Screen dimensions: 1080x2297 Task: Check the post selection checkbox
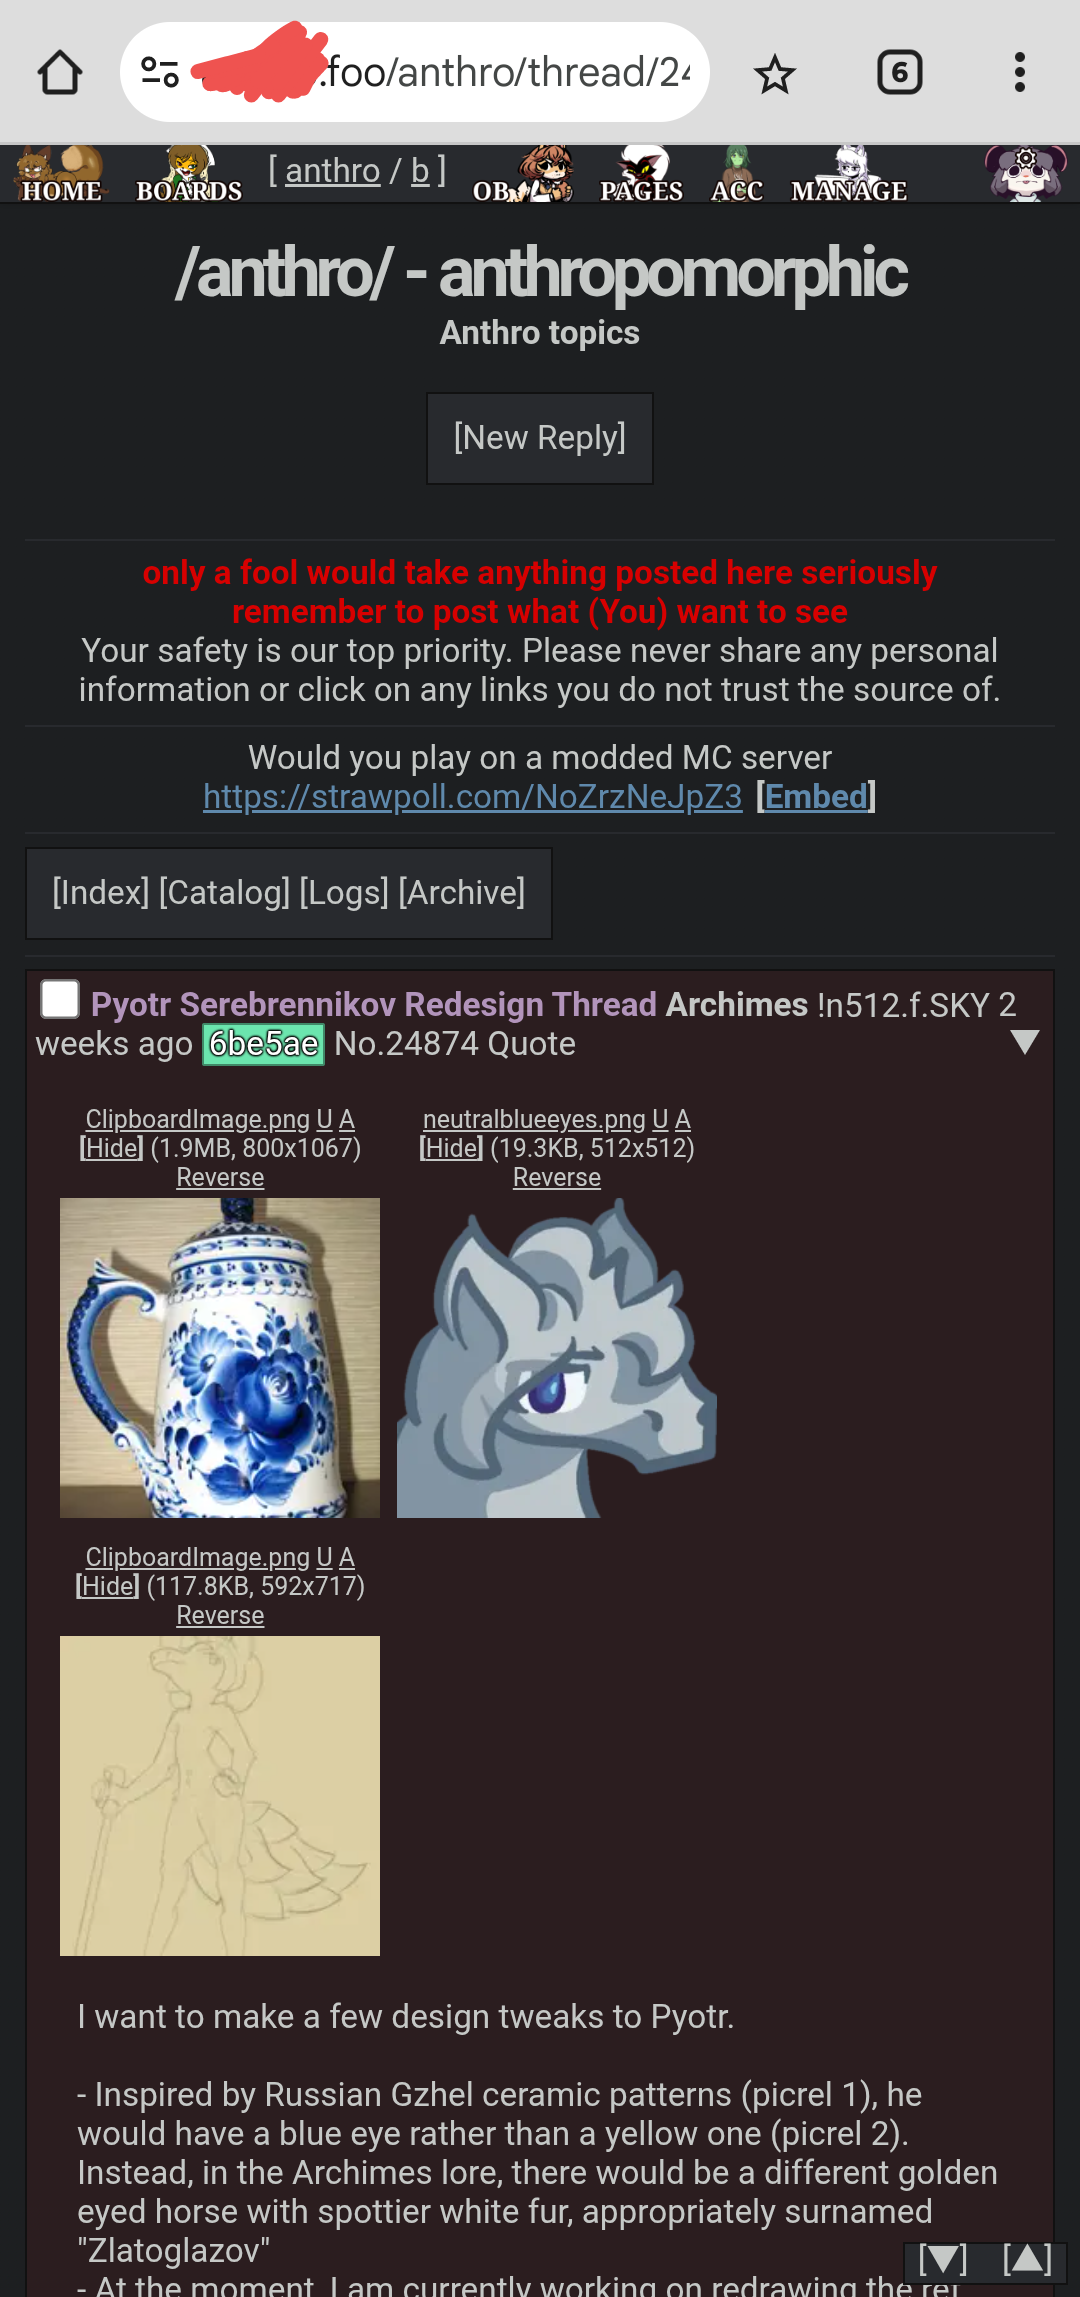[60, 999]
